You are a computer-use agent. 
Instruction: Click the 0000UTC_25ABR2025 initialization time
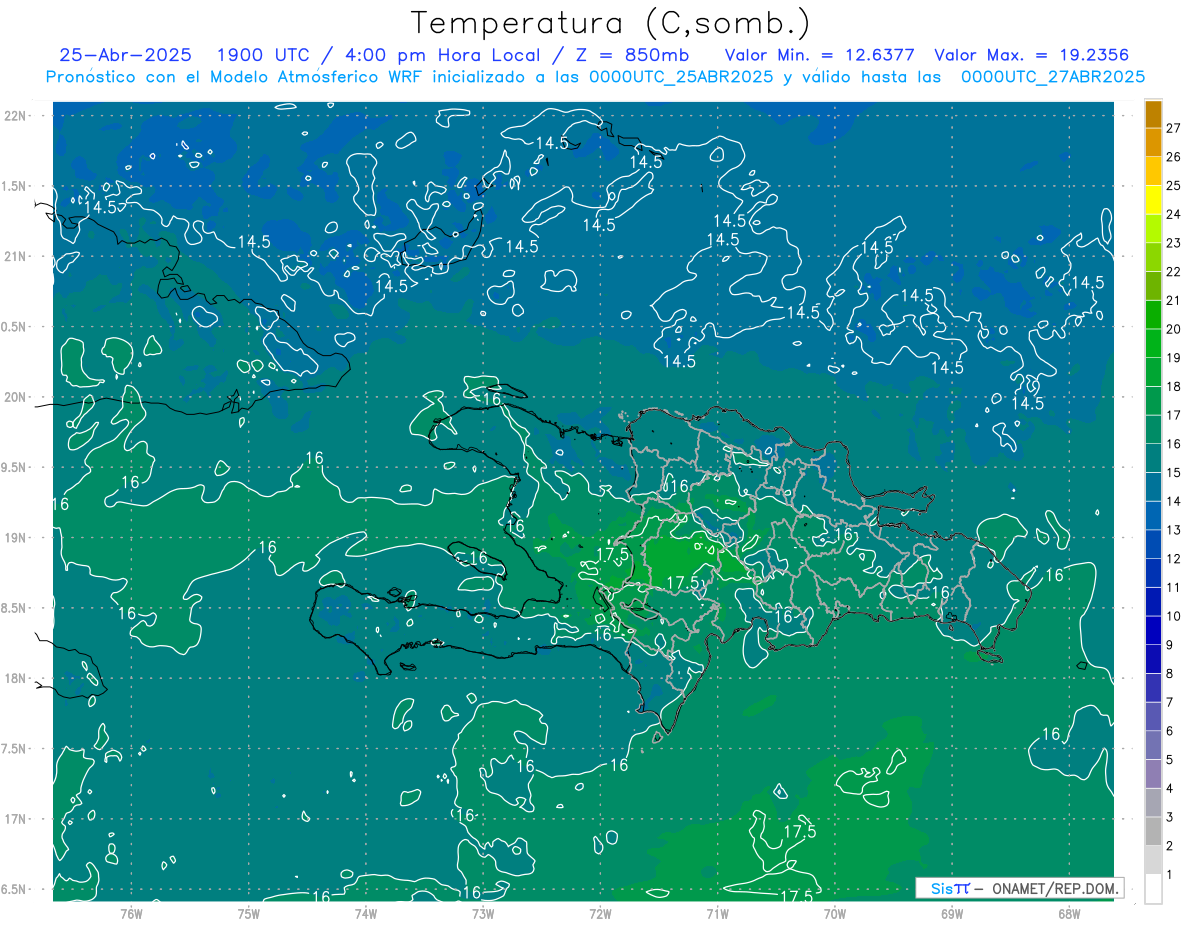coord(680,76)
